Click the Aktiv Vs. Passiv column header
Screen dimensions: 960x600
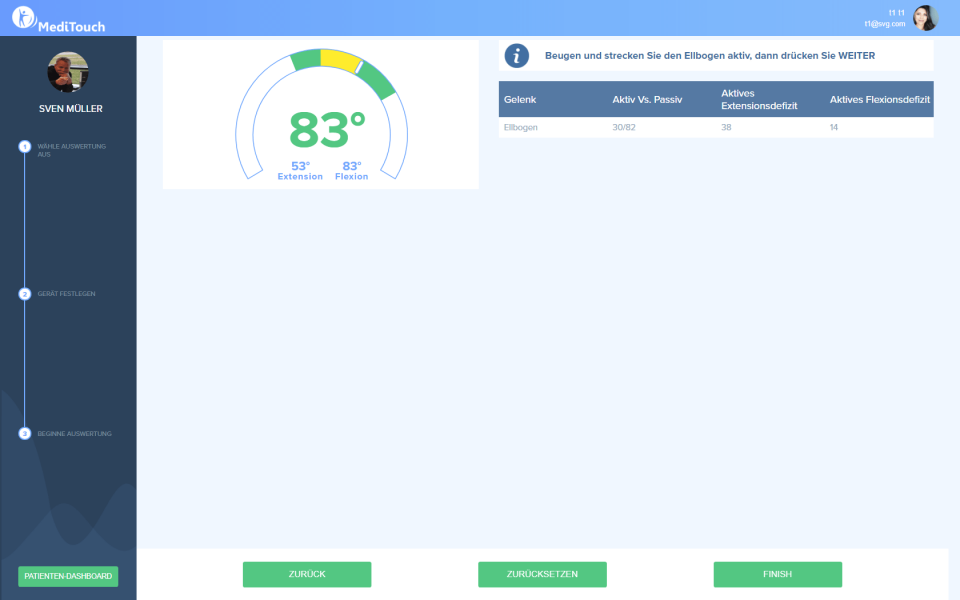point(647,100)
